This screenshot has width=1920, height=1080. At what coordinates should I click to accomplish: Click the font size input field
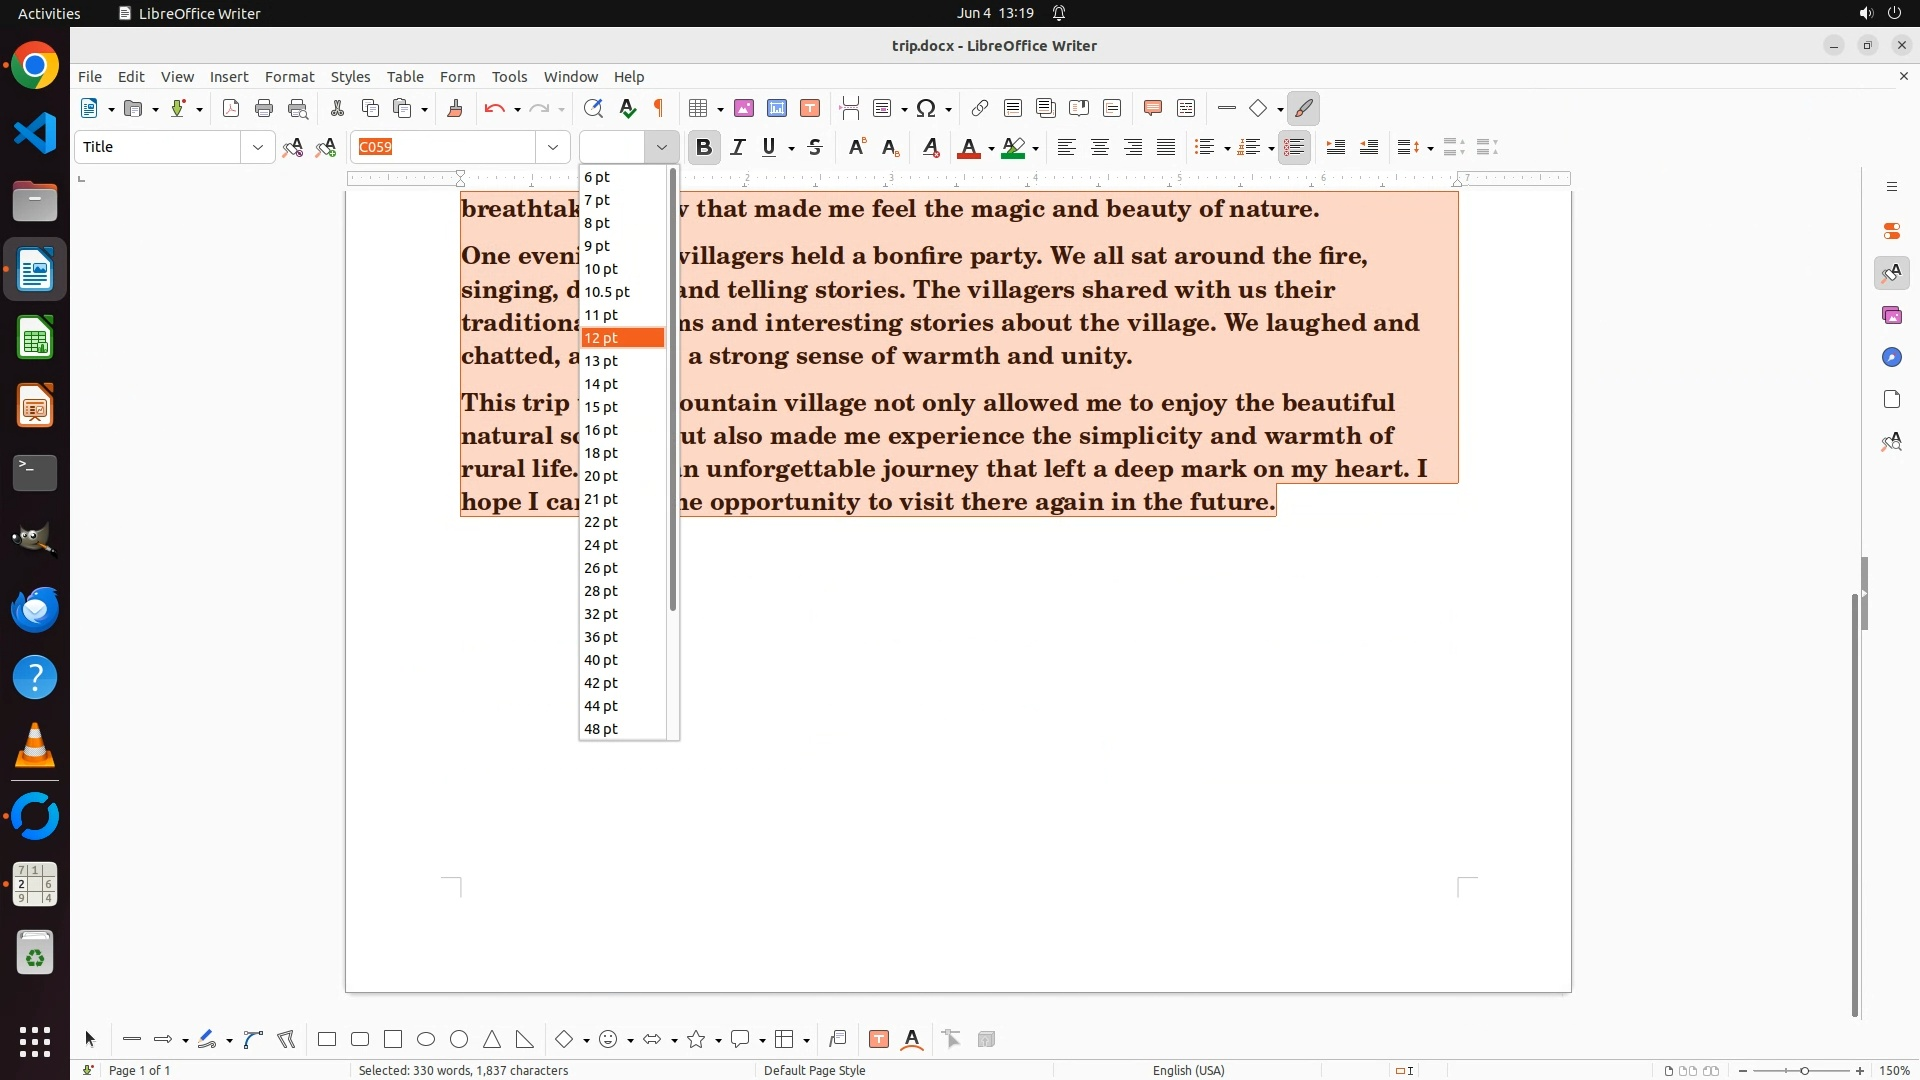[x=613, y=148]
